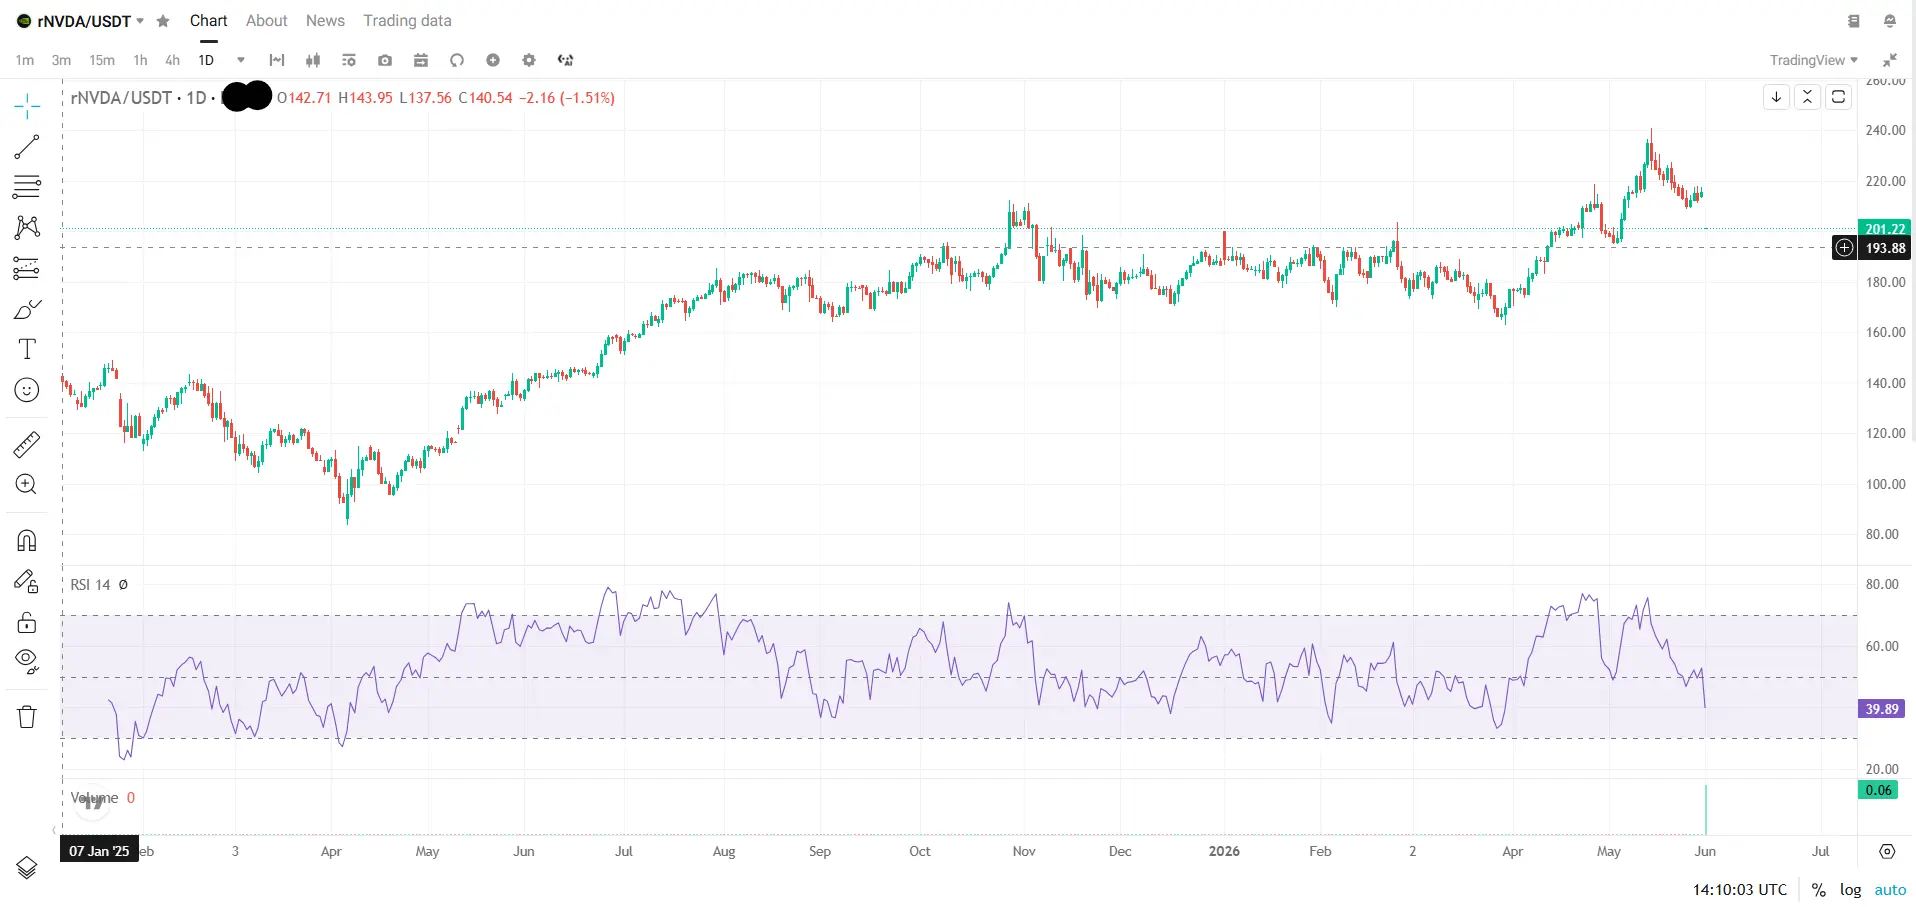Viewport: 1916px width, 907px height.
Task: Select the brush drawing tool
Action: pyautogui.click(x=27, y=309)
